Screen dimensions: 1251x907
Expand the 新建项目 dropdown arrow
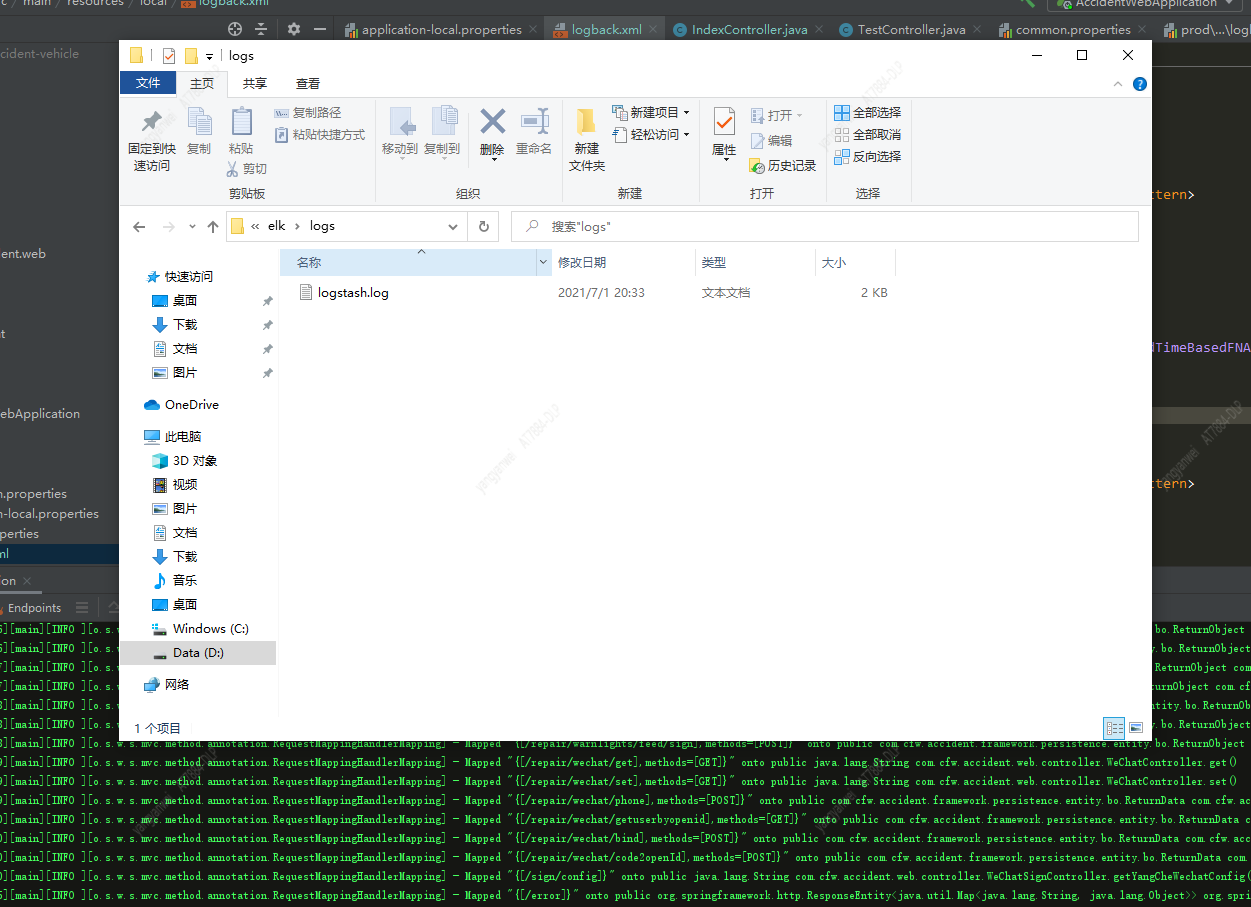[x=686, y=112]
